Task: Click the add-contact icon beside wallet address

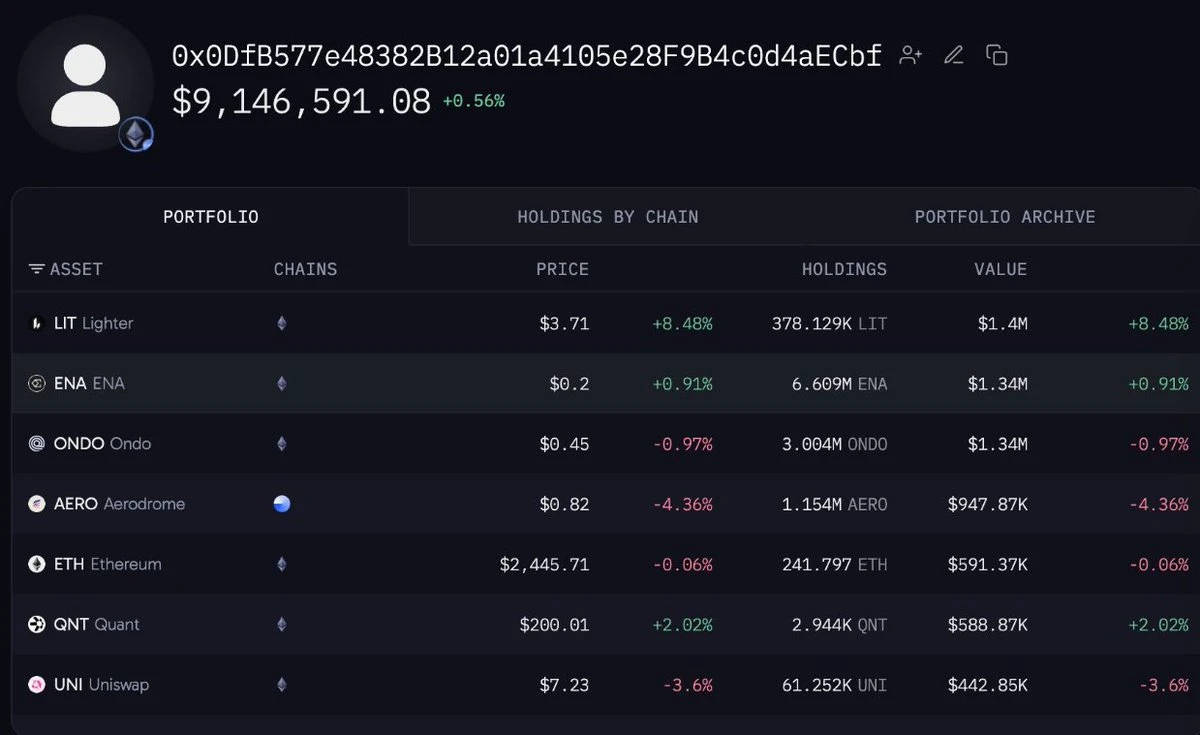Action: click(910, 56)
